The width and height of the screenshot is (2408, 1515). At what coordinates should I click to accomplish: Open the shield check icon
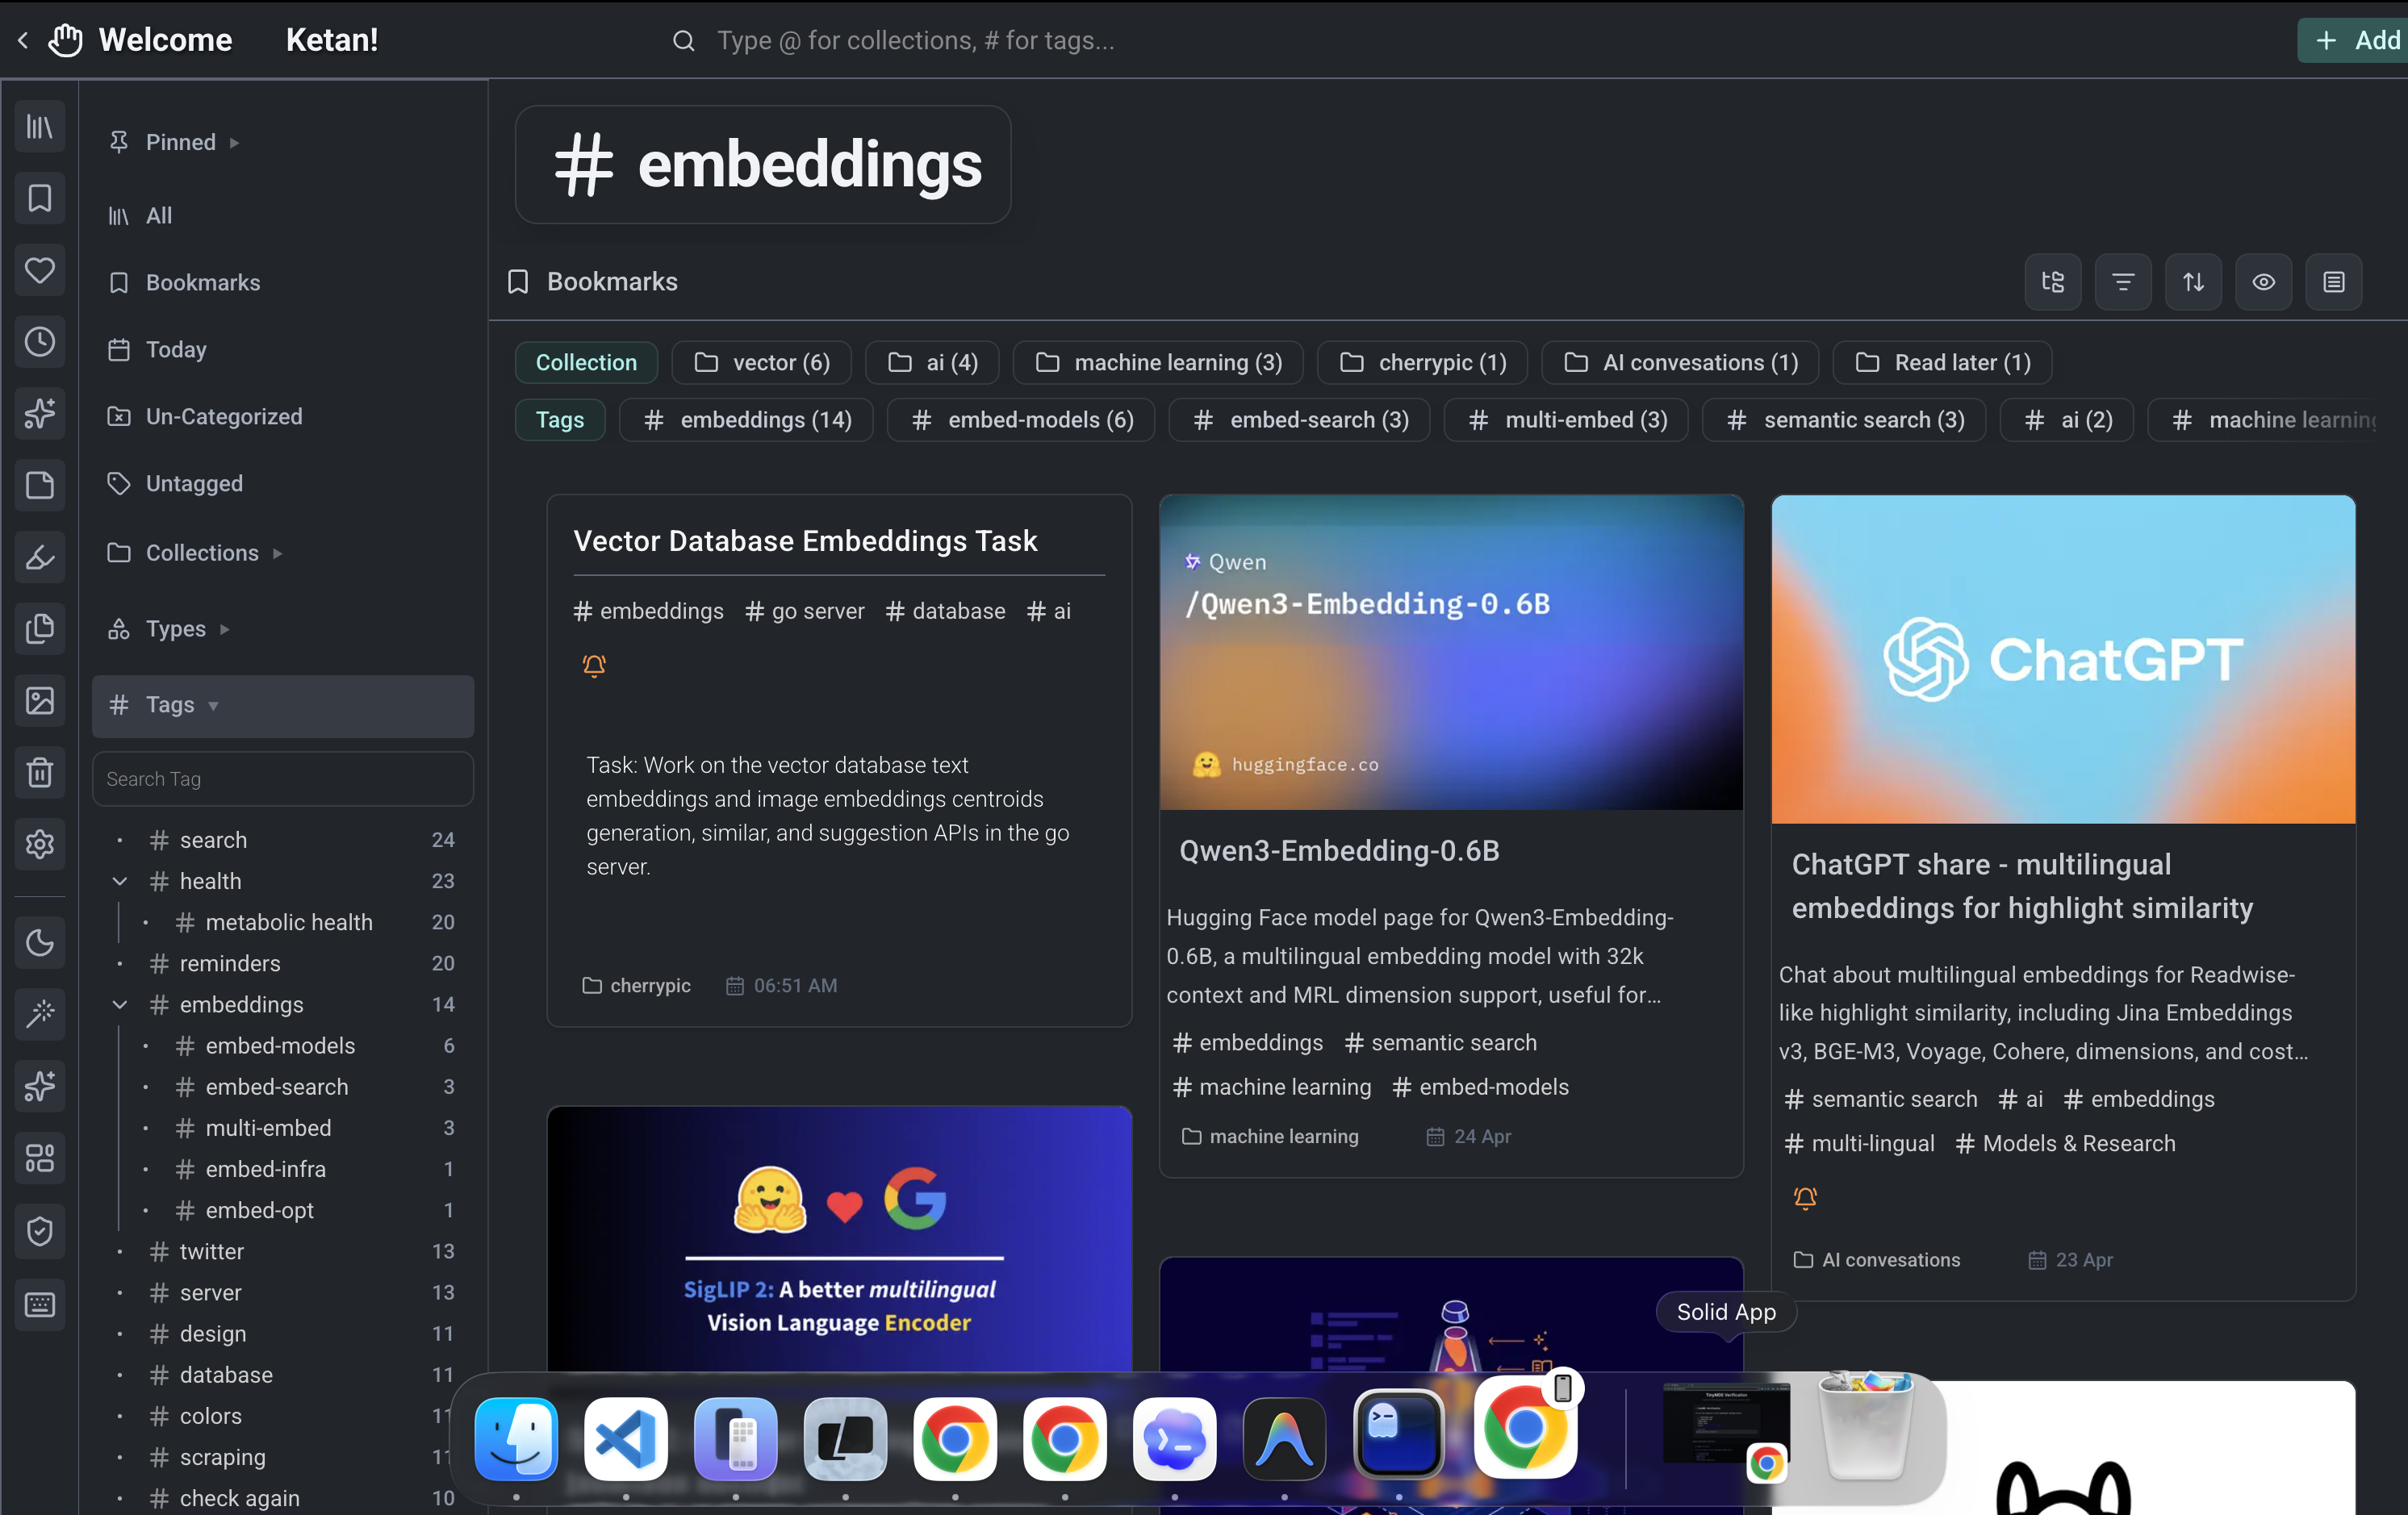pyautogui.click(x=40, y=1231)
